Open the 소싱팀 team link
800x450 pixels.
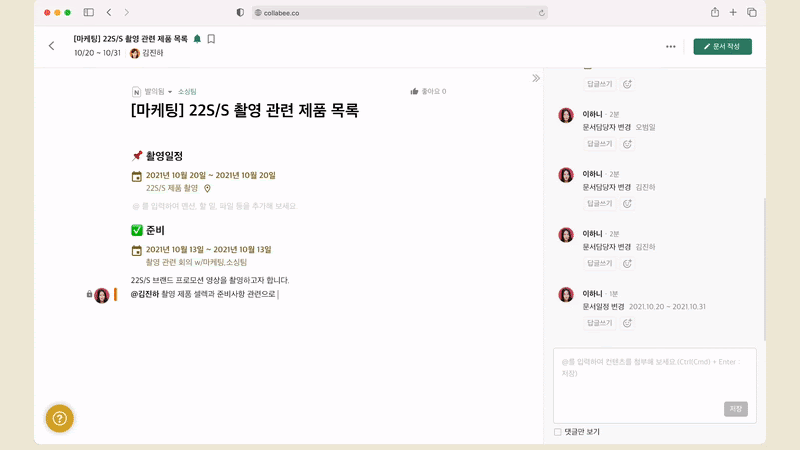point(187,91)
